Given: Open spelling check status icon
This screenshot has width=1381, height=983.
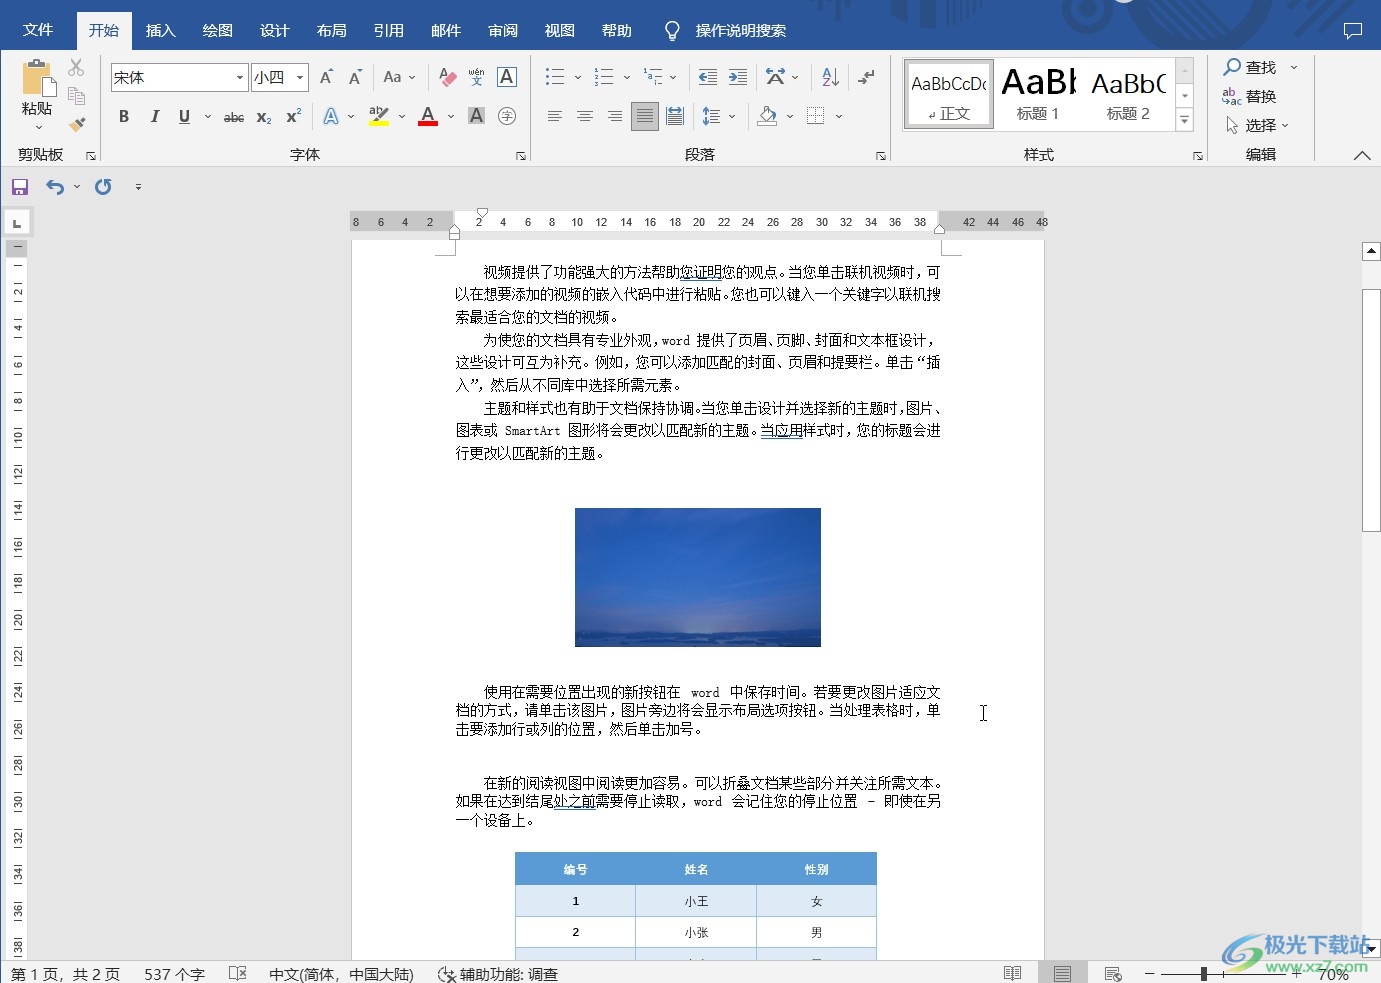Looking at the screenshot, I should (238, 973).
